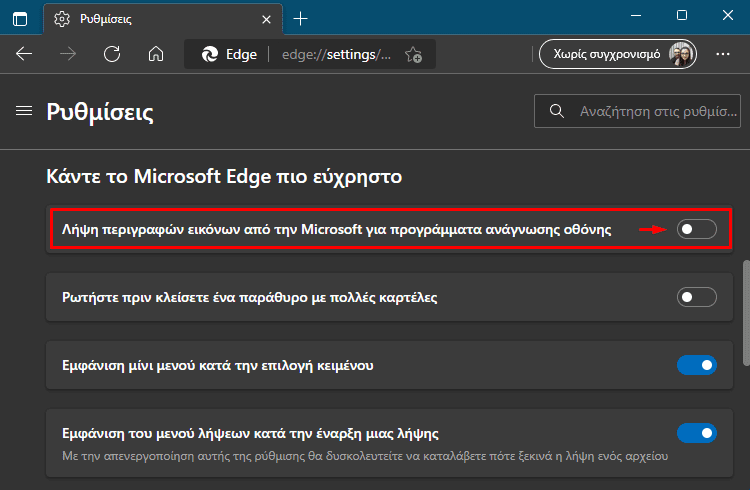
Task: Close the Ρυθμίσεις tab
Action: [266, 20]
